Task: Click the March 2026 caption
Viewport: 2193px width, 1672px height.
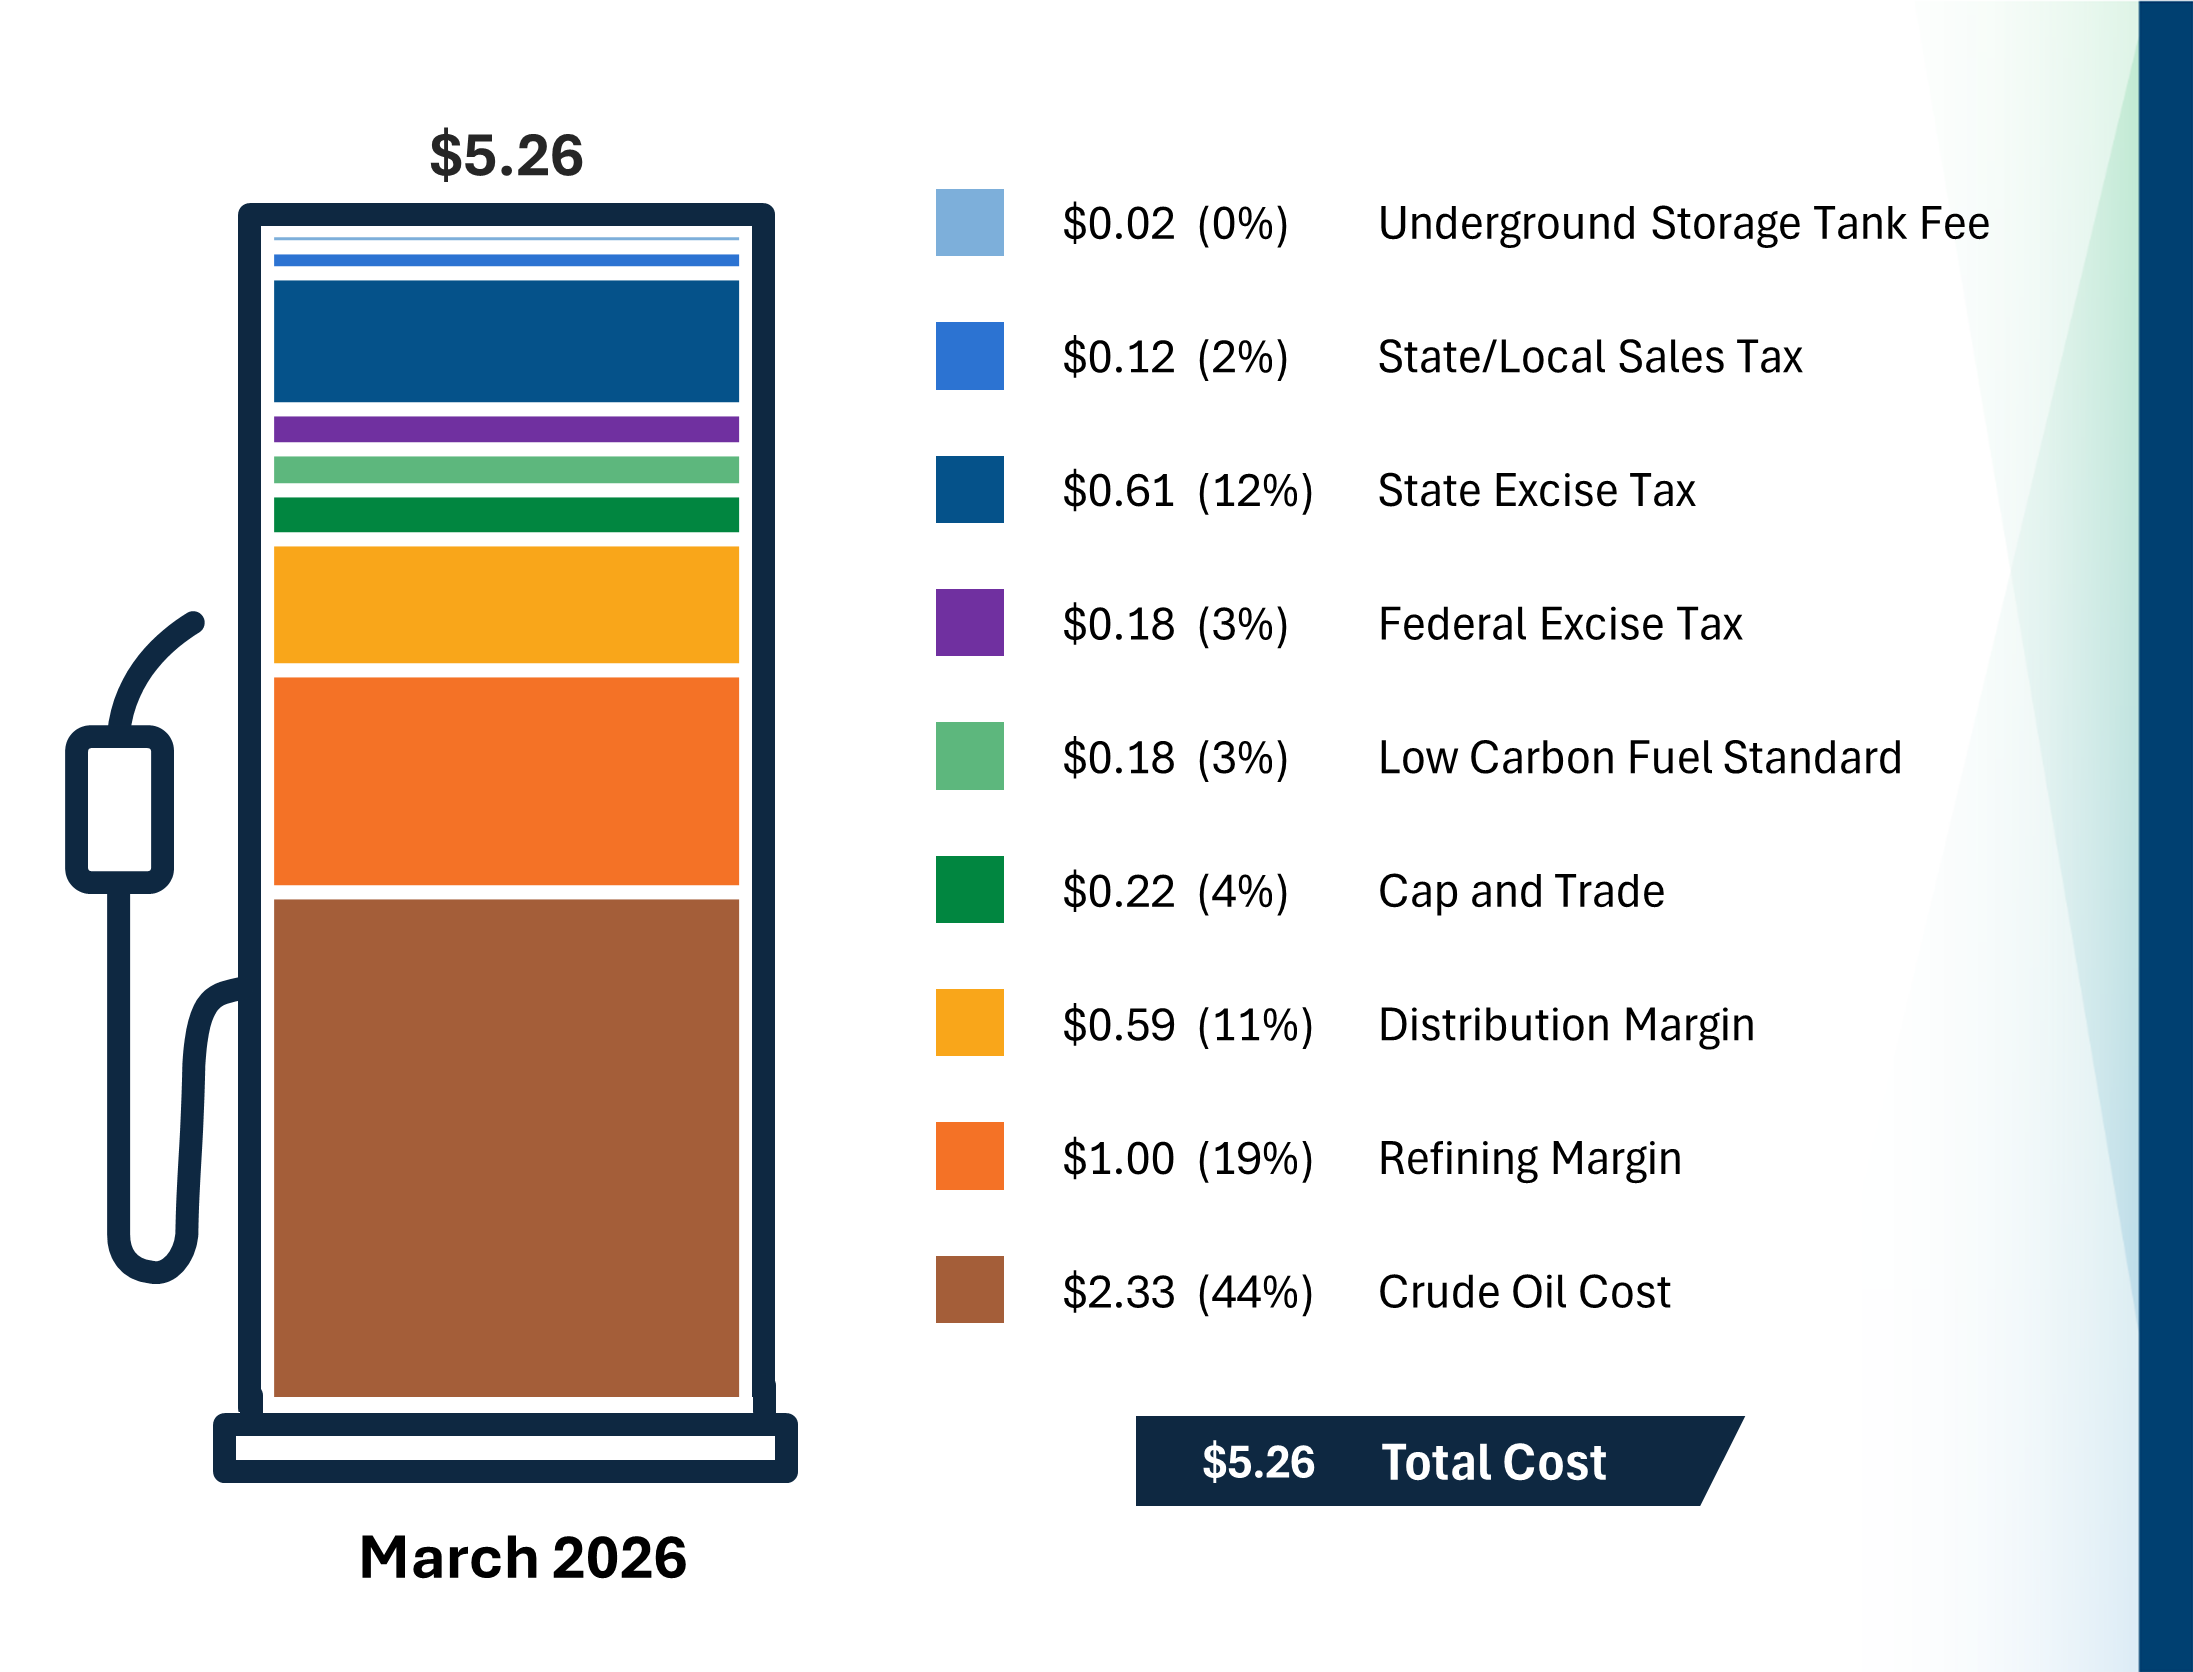Action: [x=523, y=1557]
